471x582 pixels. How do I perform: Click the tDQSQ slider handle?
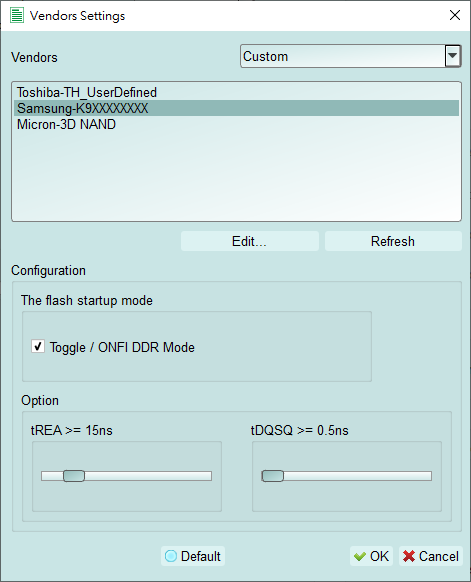[x=272, y=476]
